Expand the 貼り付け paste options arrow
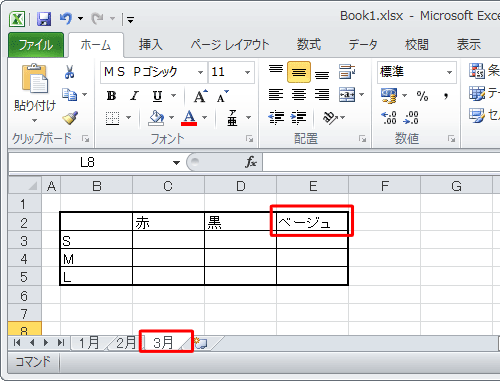500x381 pixels. tap(35, 120)
